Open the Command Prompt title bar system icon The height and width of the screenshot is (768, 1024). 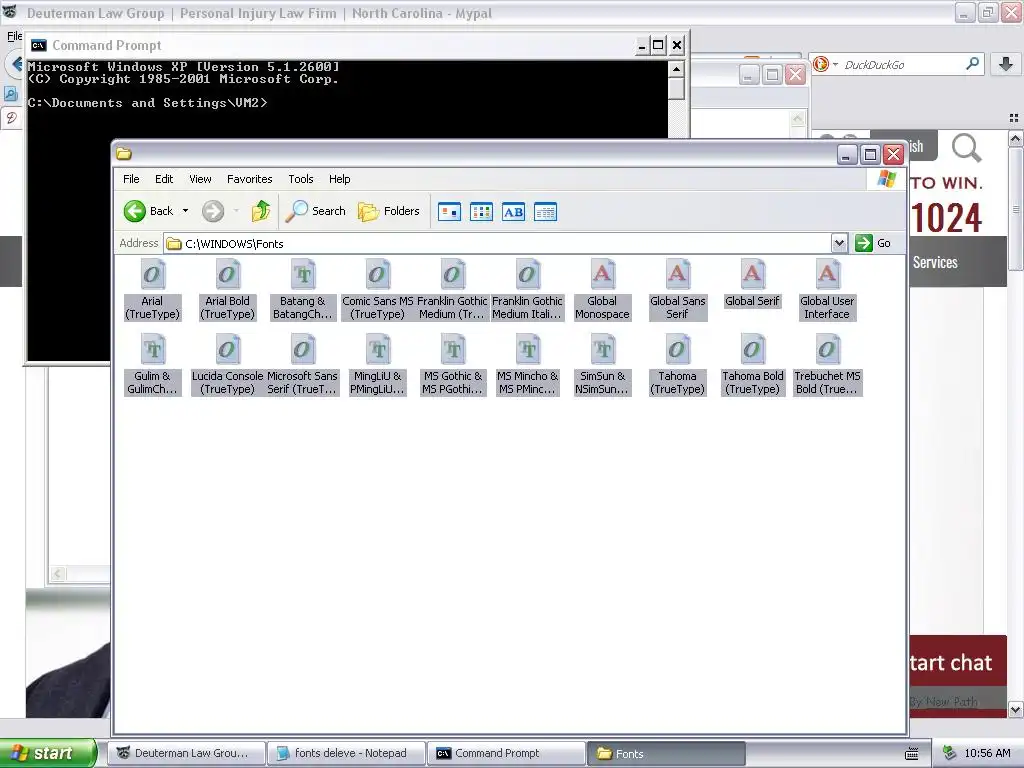point(39,45)
